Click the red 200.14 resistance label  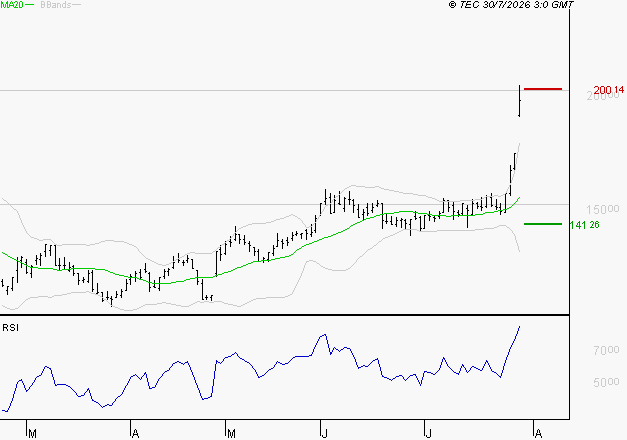tap(608, 90)
